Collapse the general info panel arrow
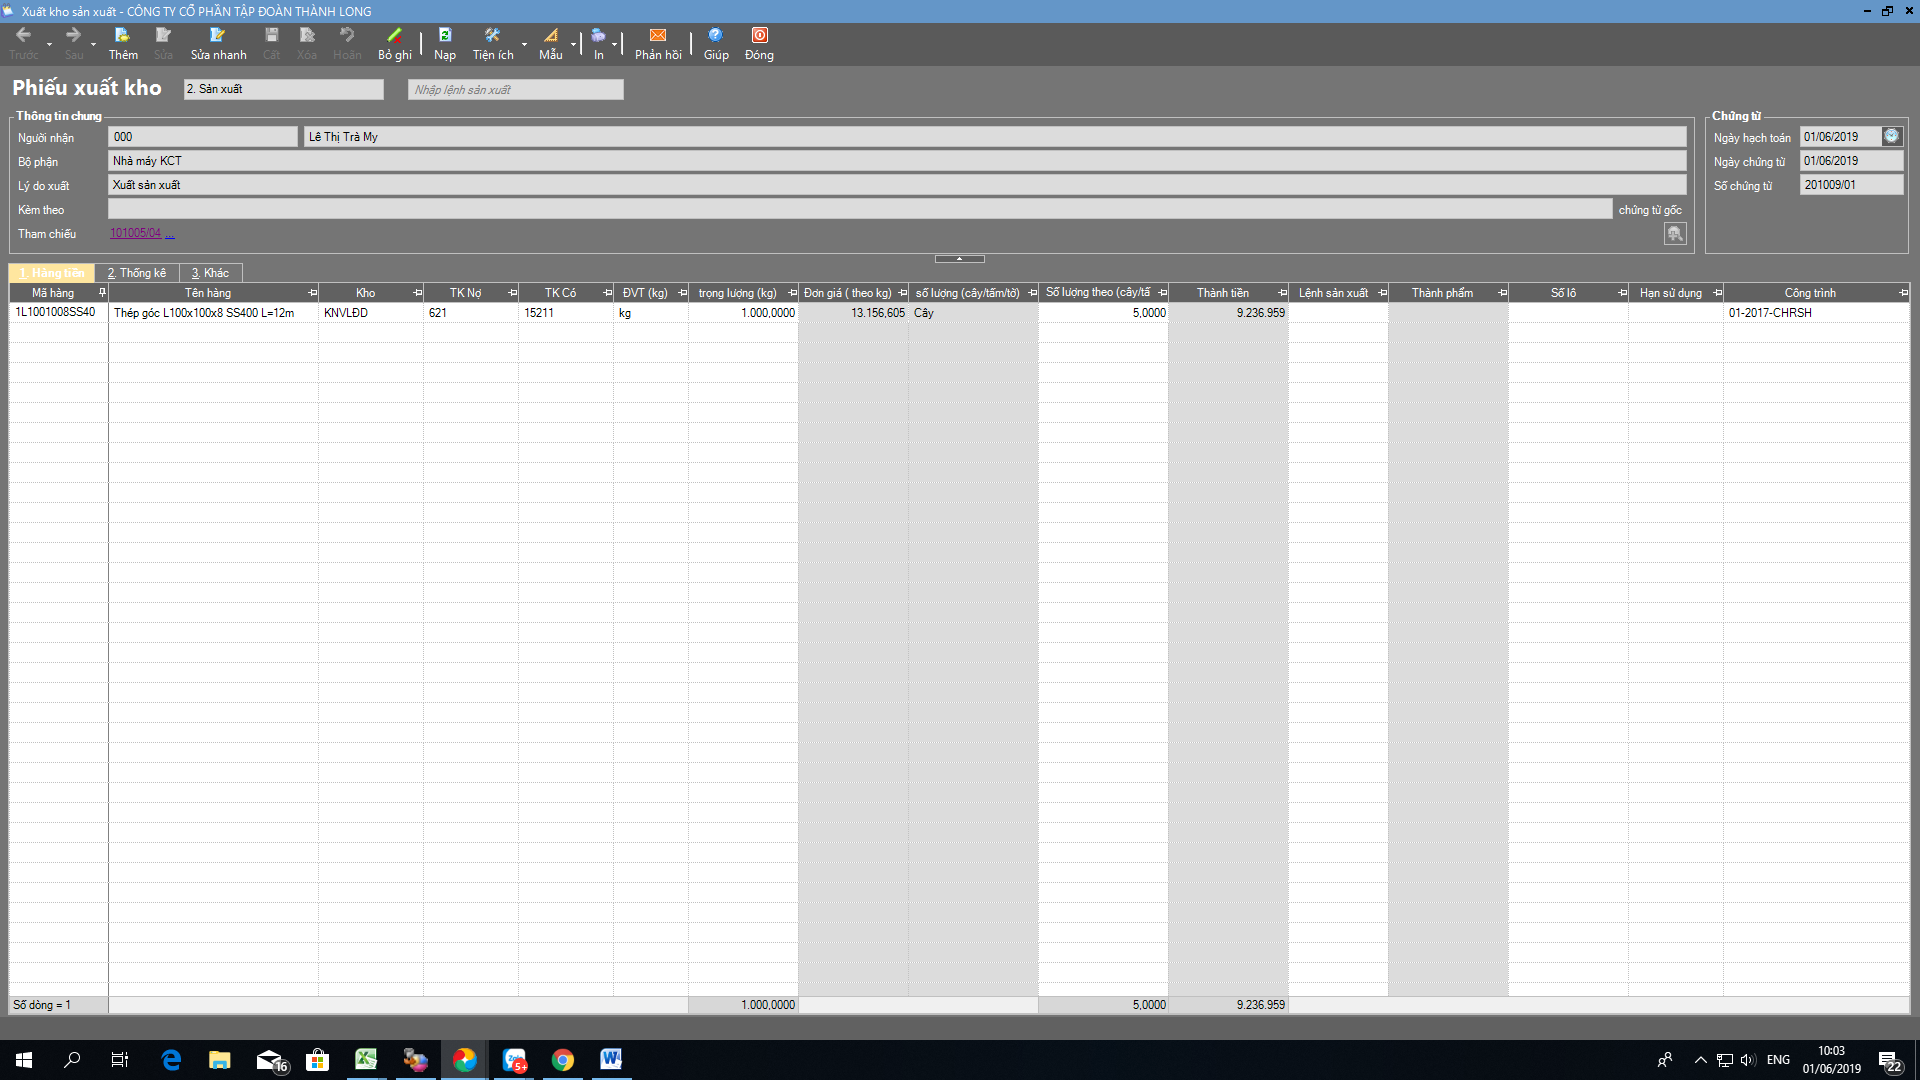The width and height of the screenshot is (1920, 1080). [959, 259]
